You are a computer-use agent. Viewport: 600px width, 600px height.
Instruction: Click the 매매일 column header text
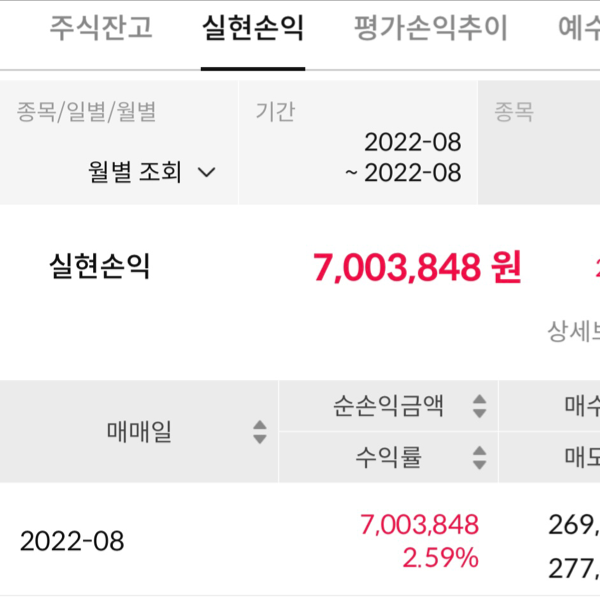click(139, 432)
